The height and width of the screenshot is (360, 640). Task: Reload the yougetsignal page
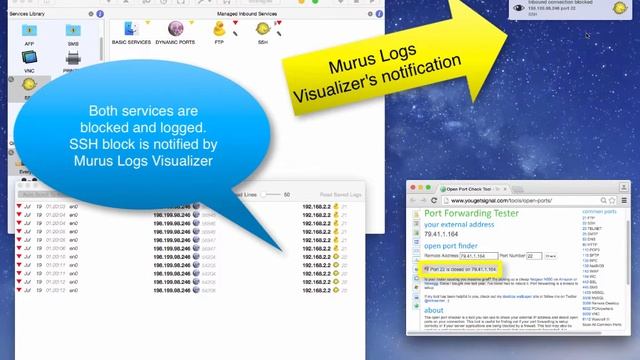coord(434,200)
